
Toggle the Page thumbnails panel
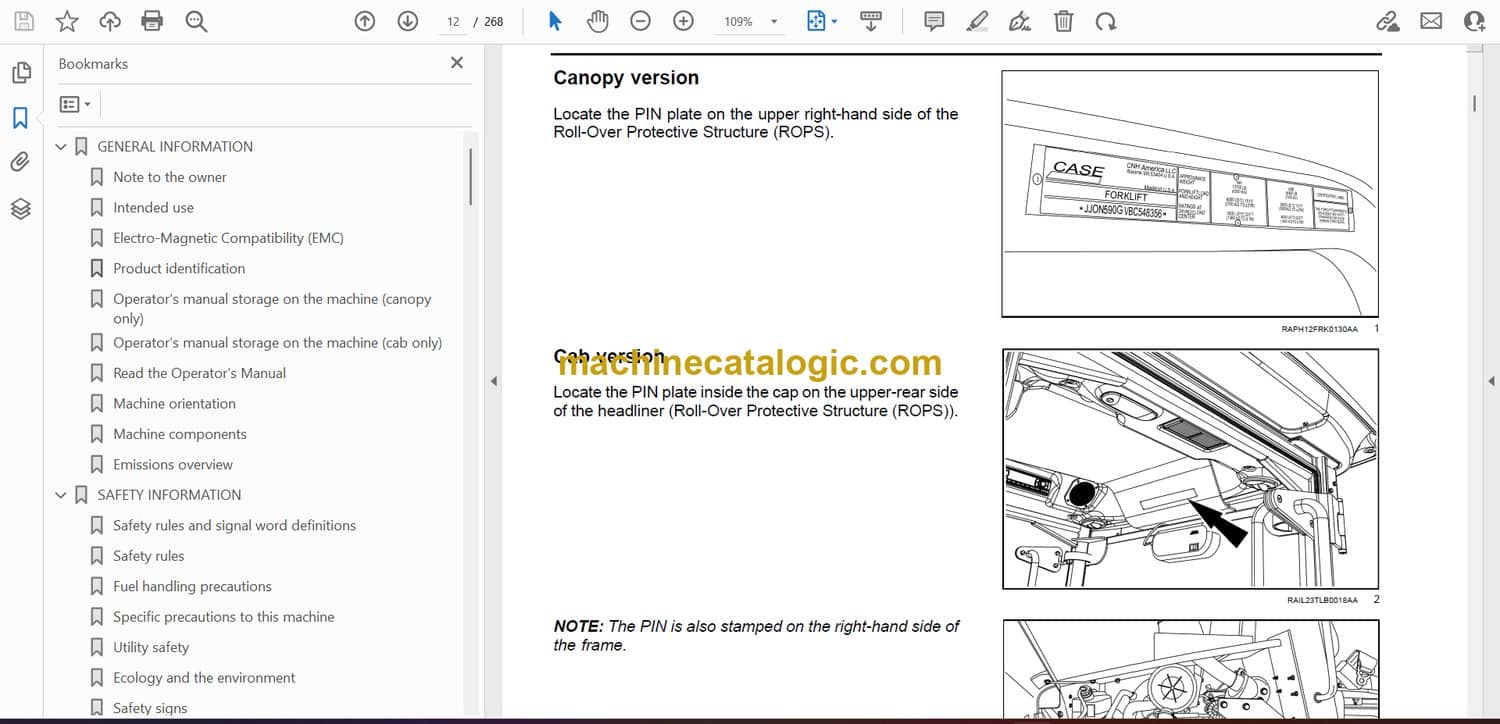pos(20,73)
